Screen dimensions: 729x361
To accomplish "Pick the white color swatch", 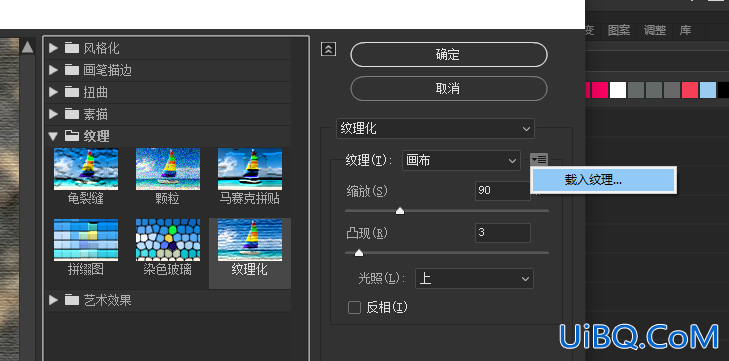I will pyautogui.click(x=618, y=90).
